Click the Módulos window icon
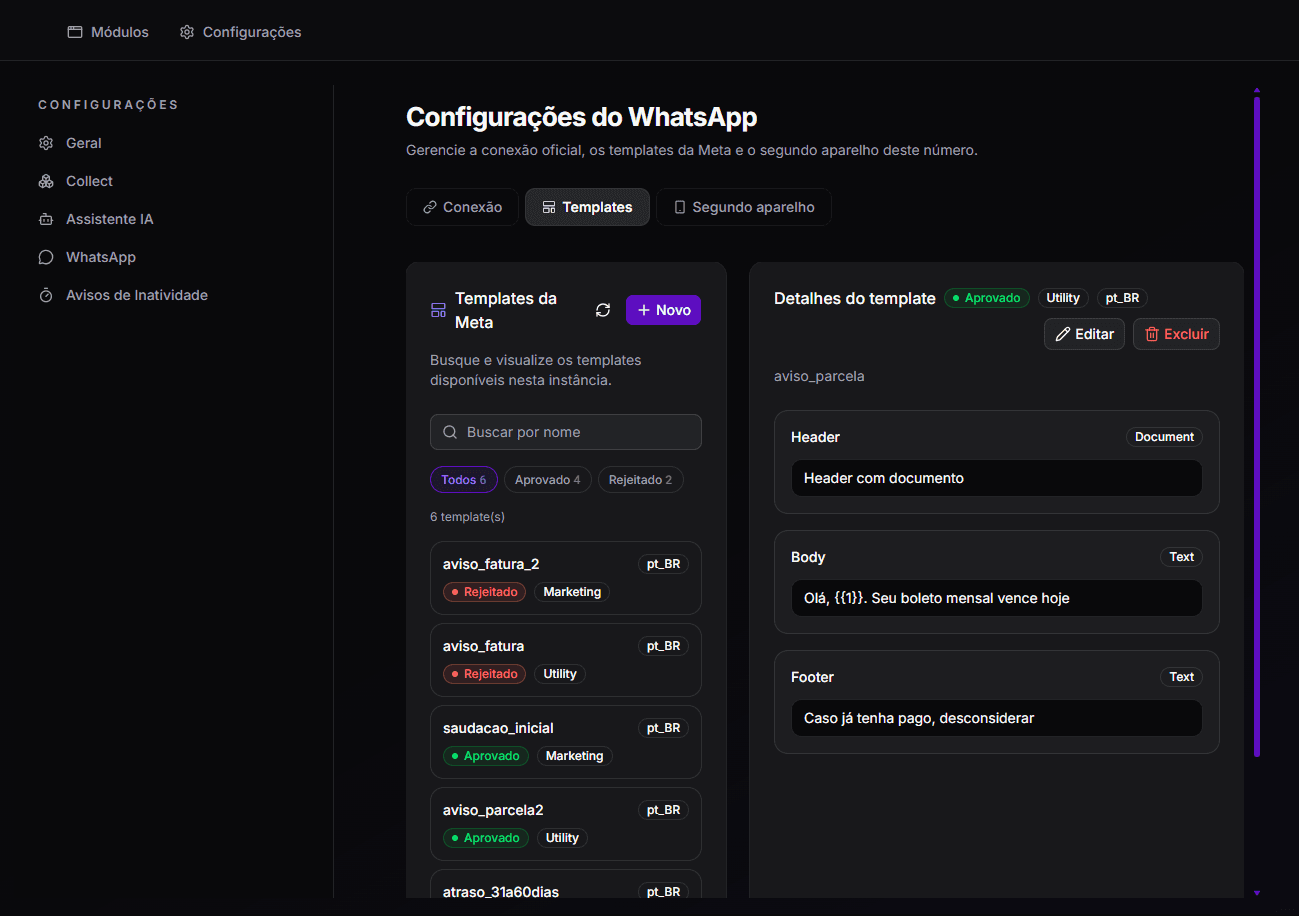Image resolution: width=1299 pixels, height=916 pixels. click(x=75, y=32)
